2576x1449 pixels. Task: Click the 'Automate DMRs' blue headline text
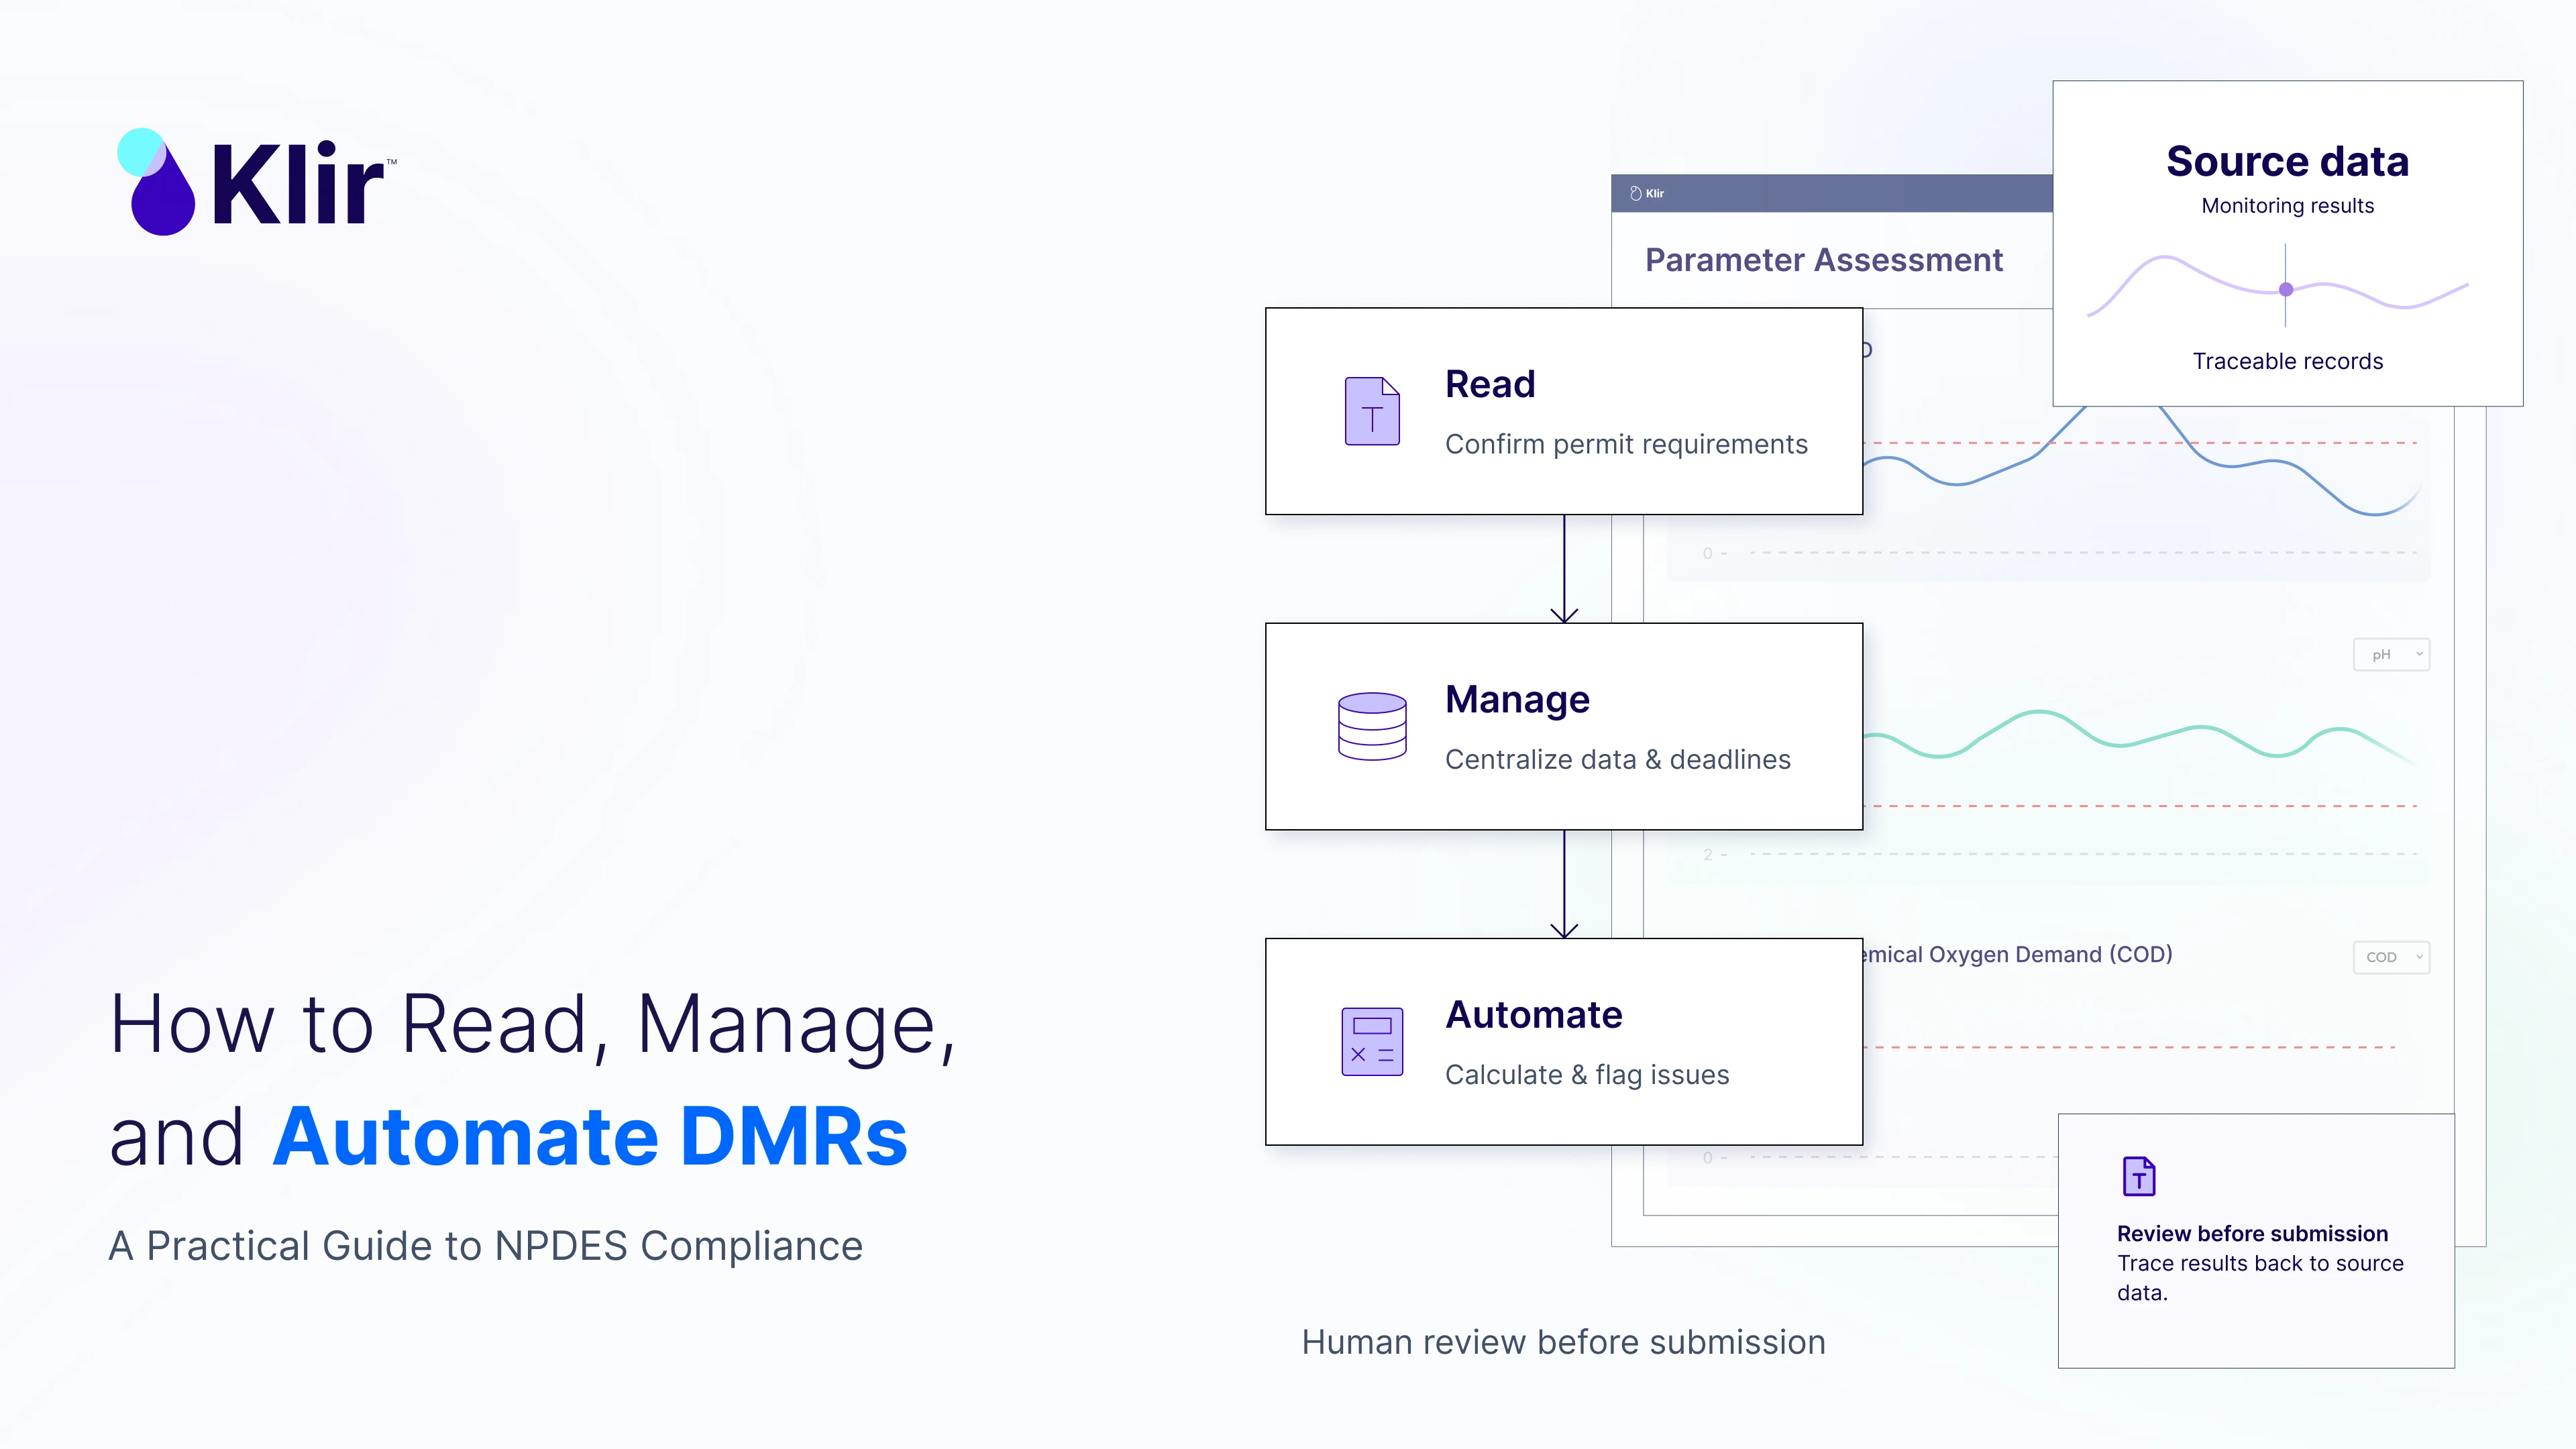pyautogui.click(x=590, y=1137)
